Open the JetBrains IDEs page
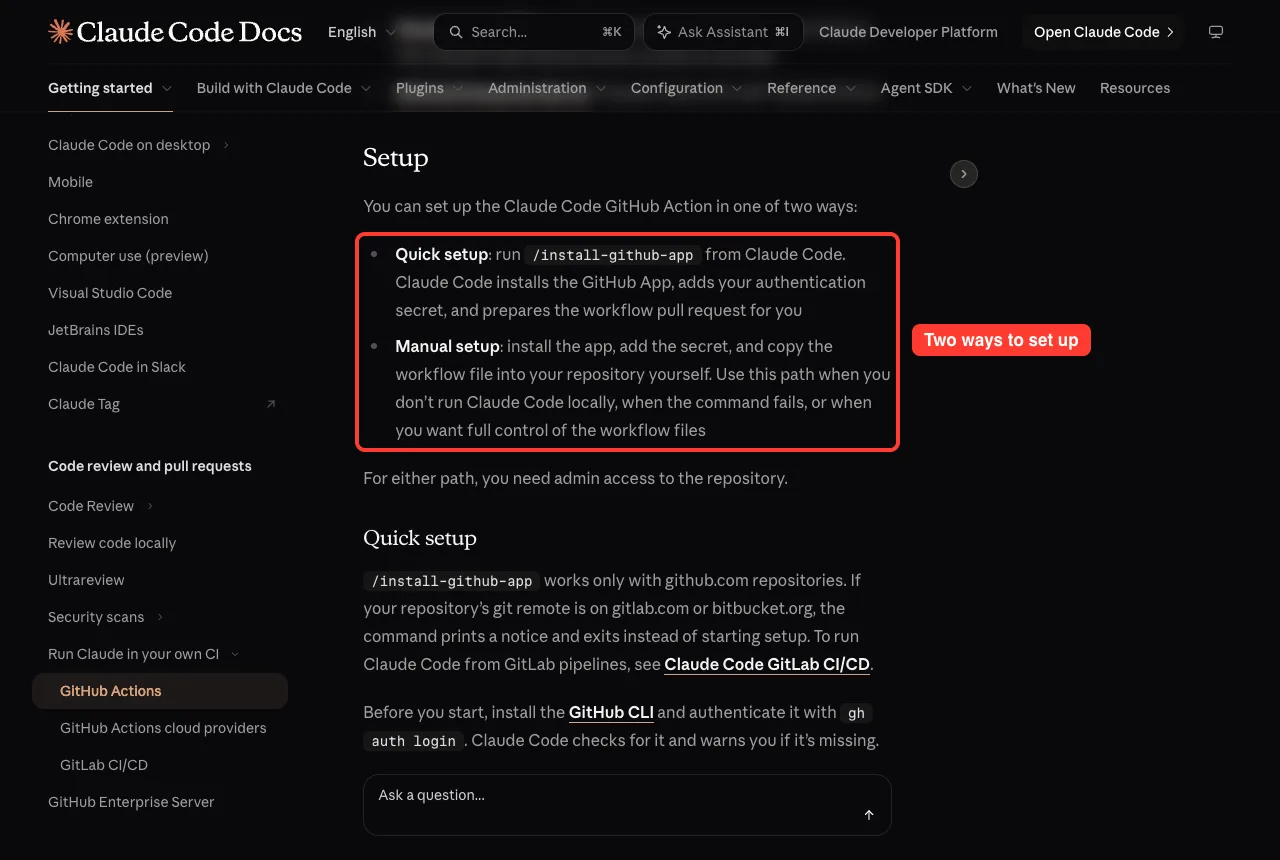Viewport: 1280px width, 860px height. (x=96, y=330)
